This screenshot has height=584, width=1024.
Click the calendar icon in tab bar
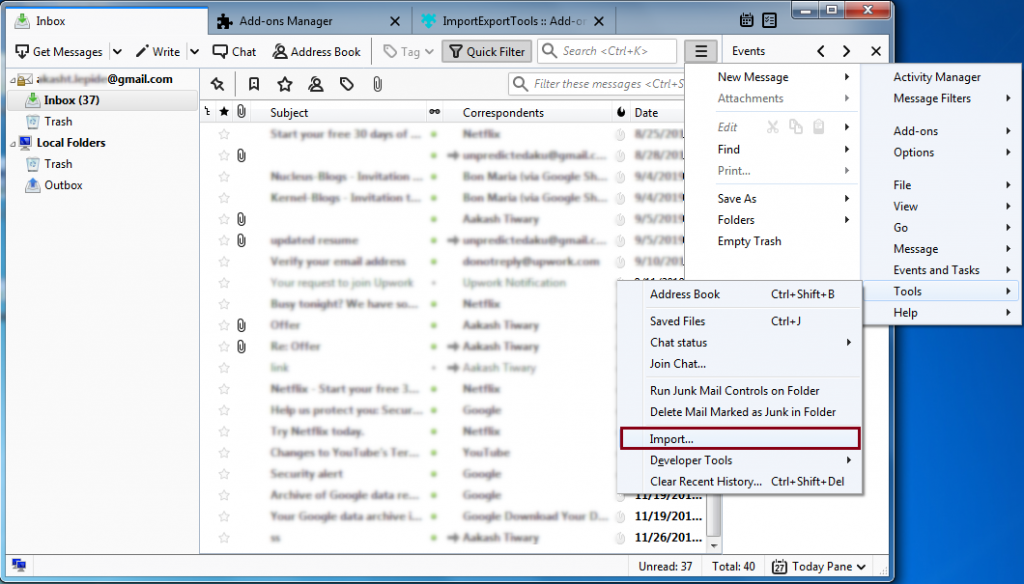747,20
